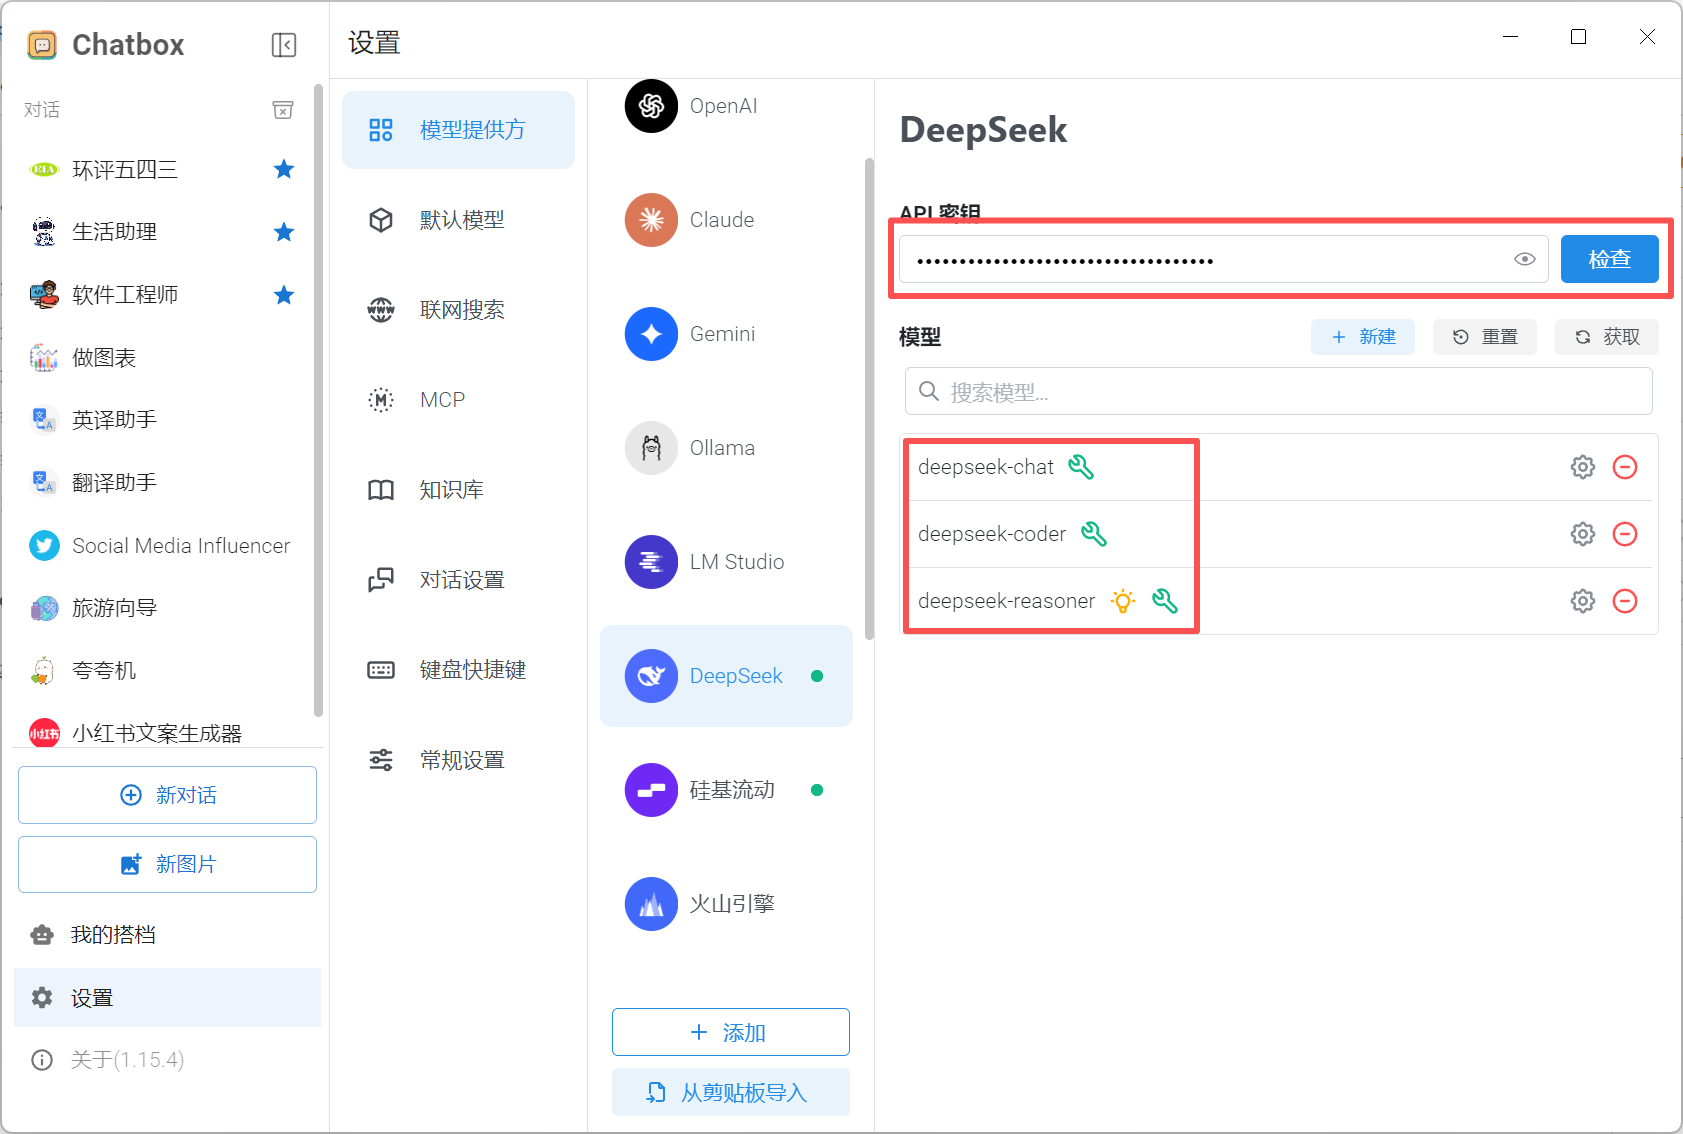Switch to the 联网搜索 settings tab
Screen dimensions: 1683x1134
pos(461,310)
